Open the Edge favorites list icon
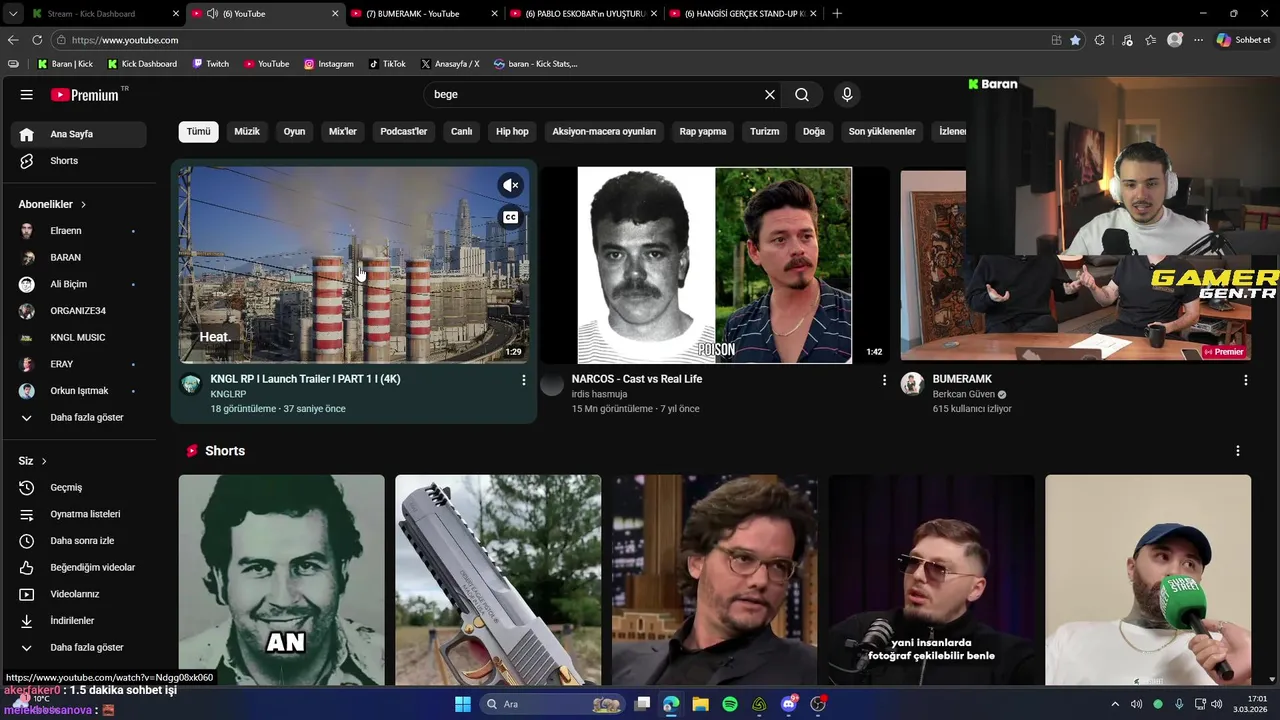1280x720 pixels. click(x=1151, y=40)
